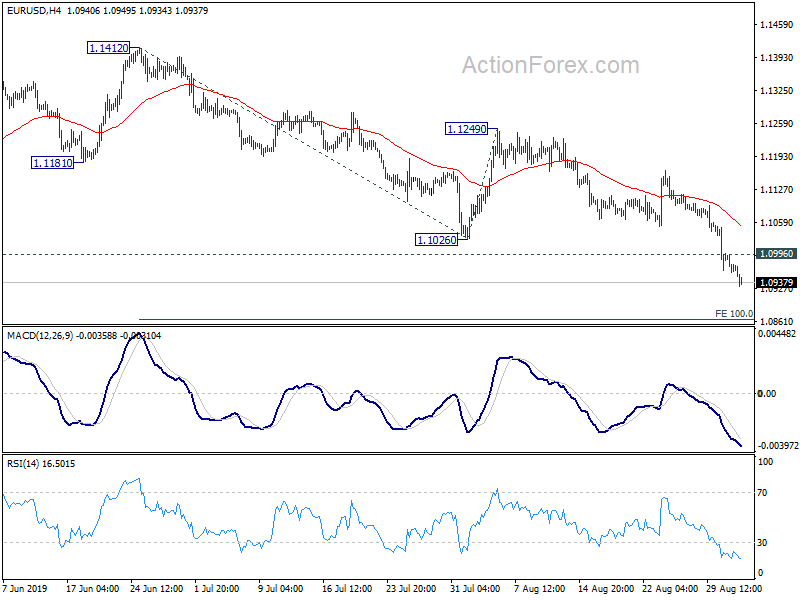This screenshot has width=800, height=600.
Task: Click the 1.14120 price label
Action: tap(109, 48)
